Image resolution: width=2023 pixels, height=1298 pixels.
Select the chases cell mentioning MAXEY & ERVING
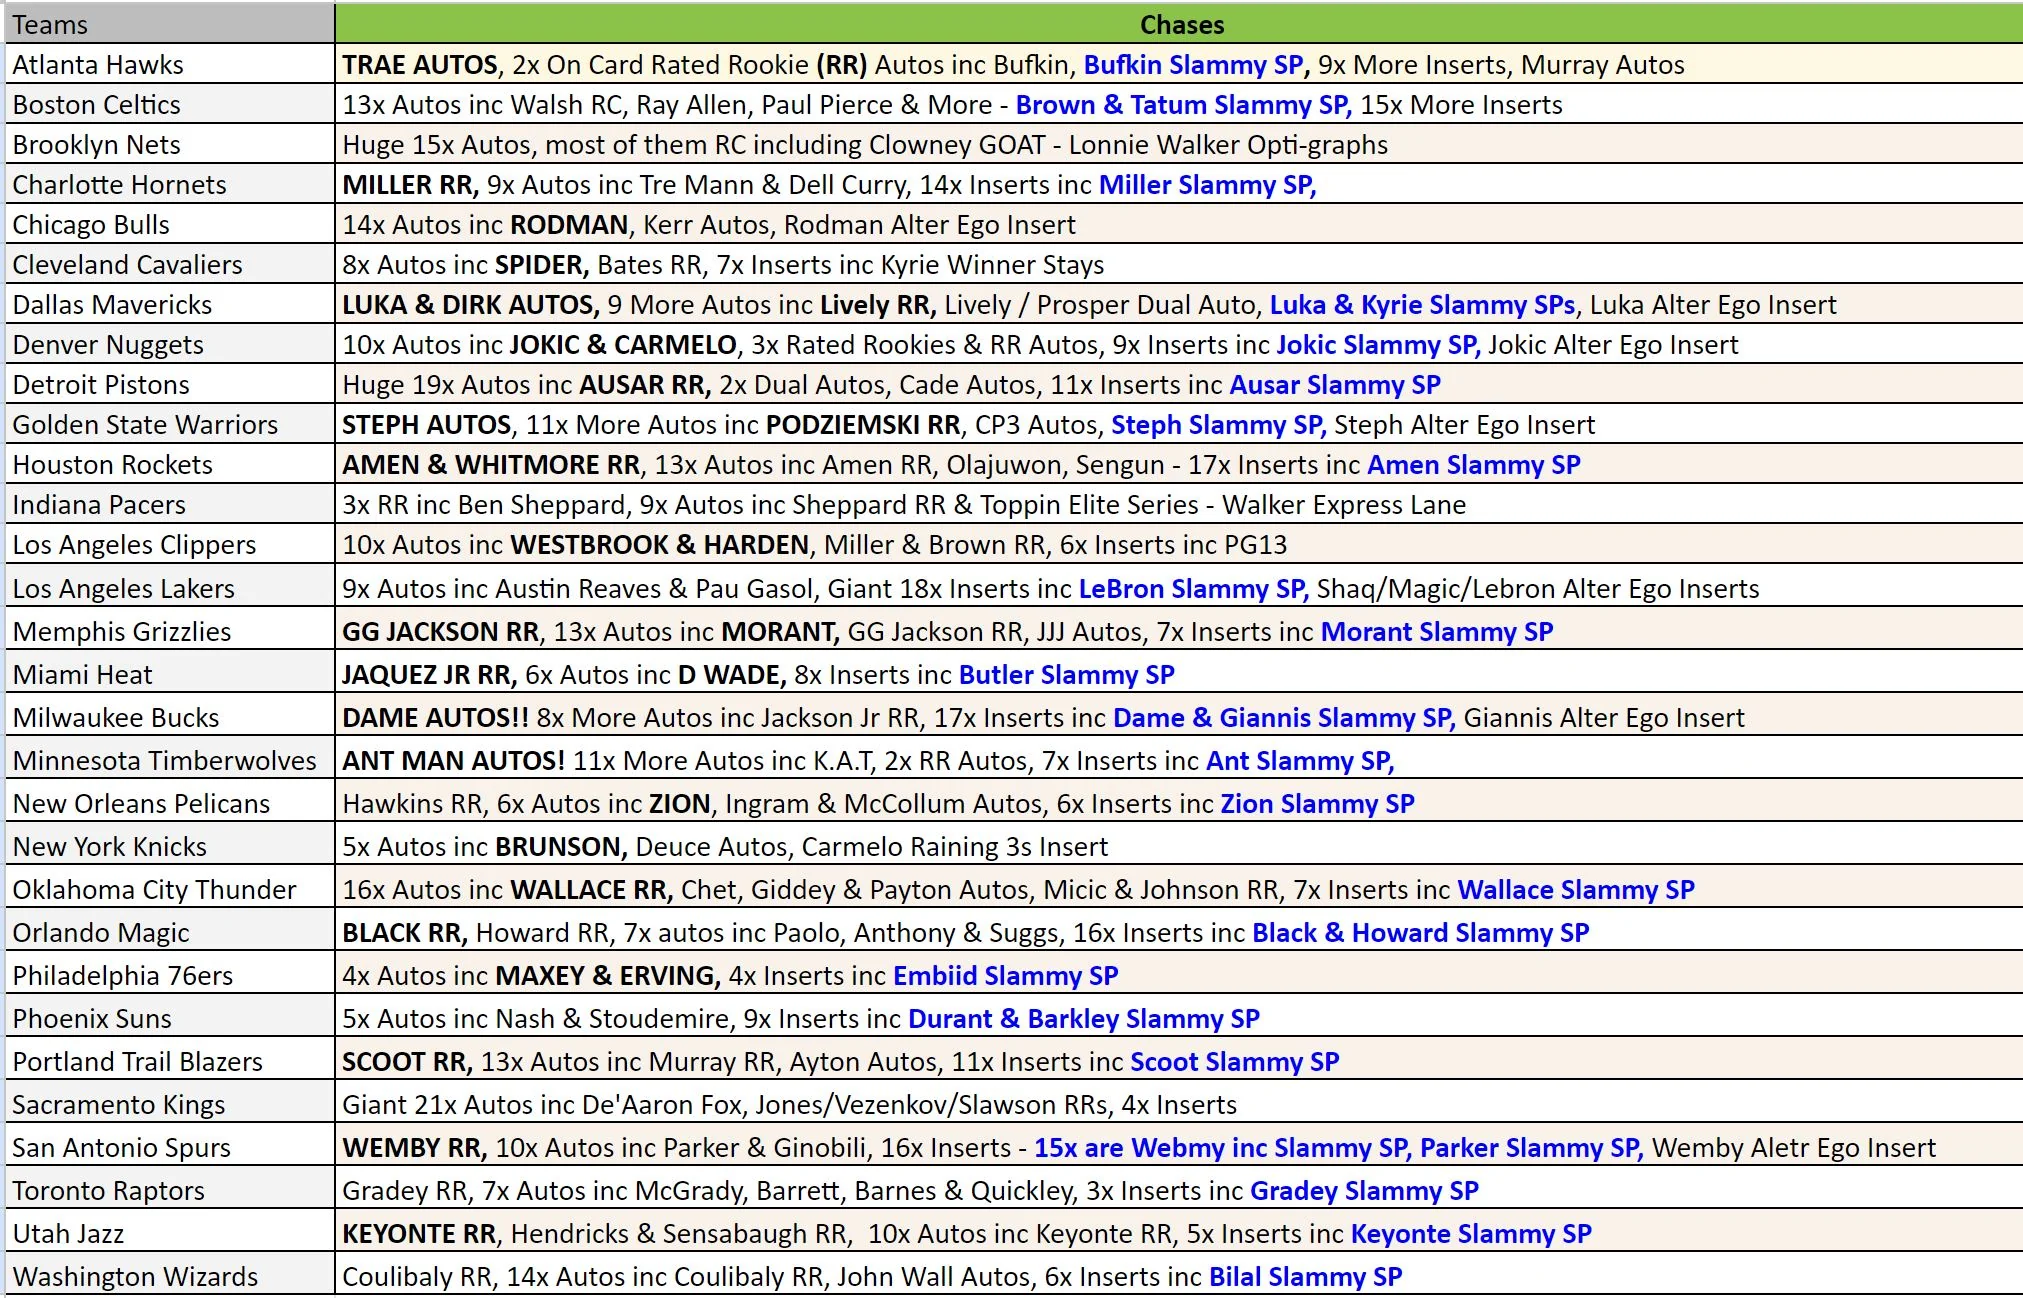click(x=1179, y=973)
